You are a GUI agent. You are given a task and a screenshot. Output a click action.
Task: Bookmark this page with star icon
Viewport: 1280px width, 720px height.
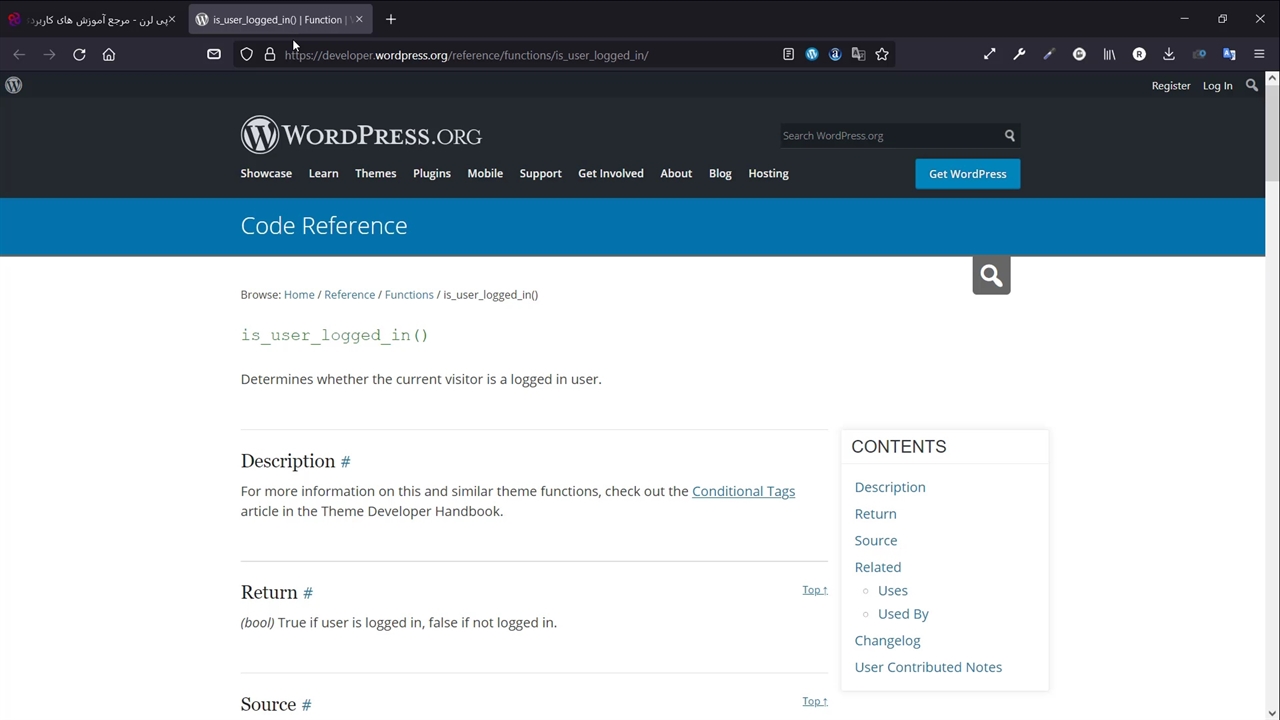(x=882, y=55)
